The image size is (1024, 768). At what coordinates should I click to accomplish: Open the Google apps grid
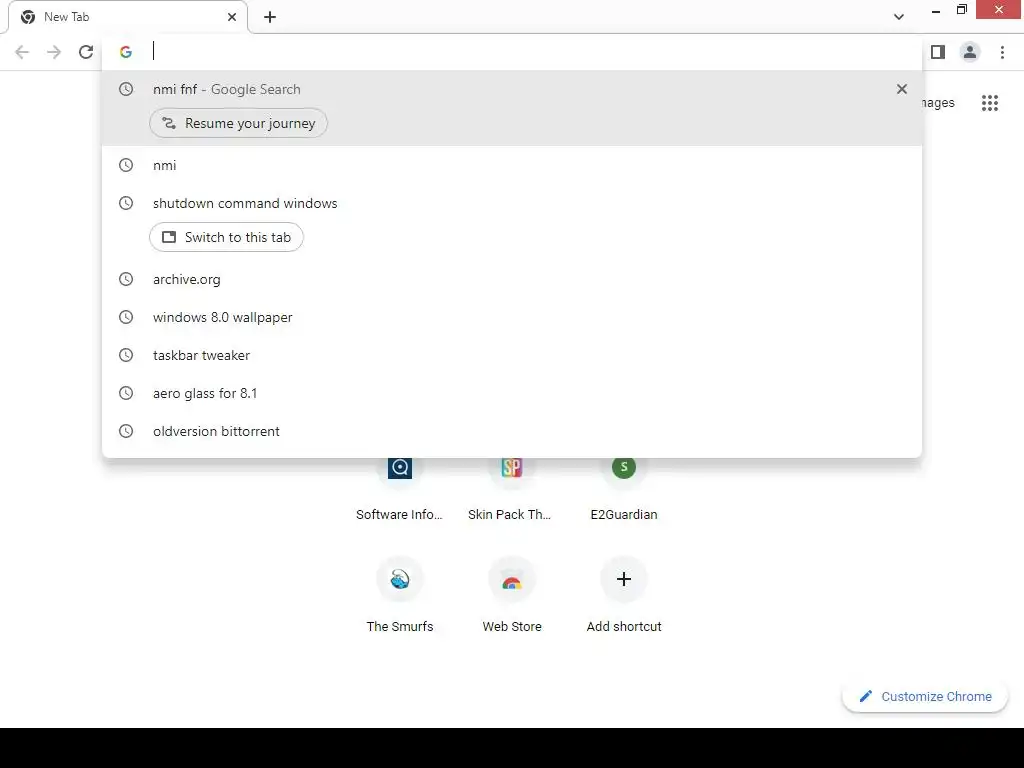click(990, 103)
